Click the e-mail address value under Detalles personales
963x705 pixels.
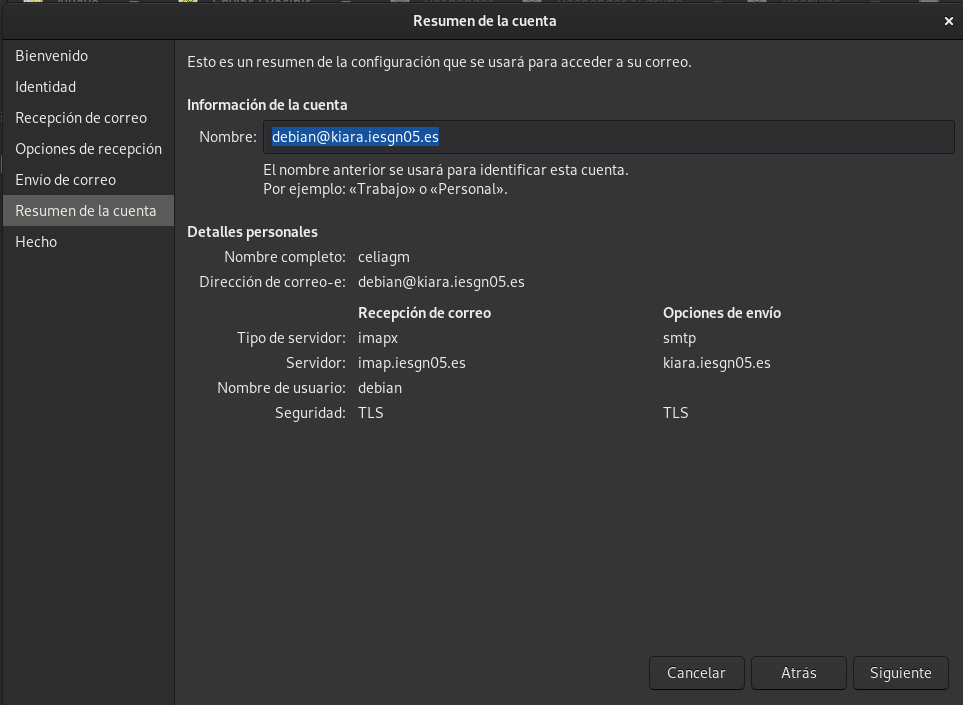(x=441, y=282)
